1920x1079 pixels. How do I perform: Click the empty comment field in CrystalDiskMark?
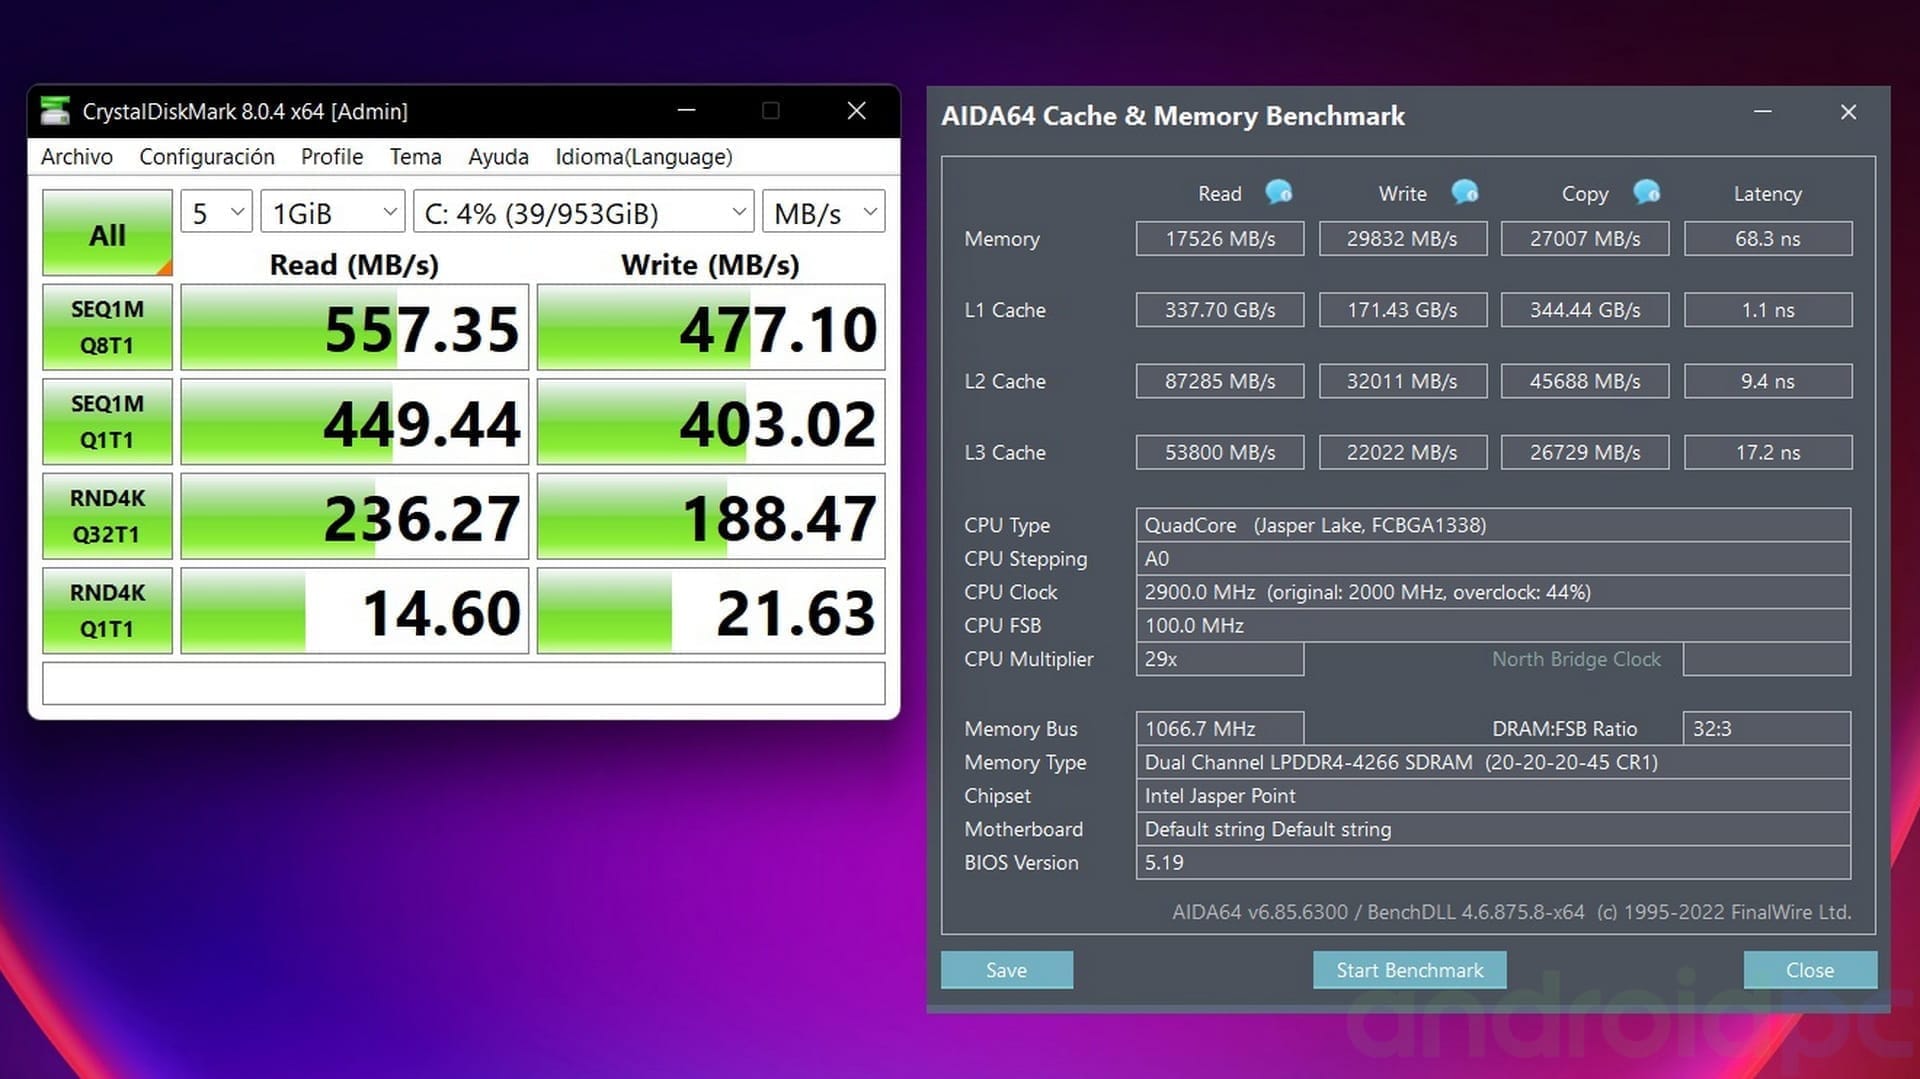(464, 683)
